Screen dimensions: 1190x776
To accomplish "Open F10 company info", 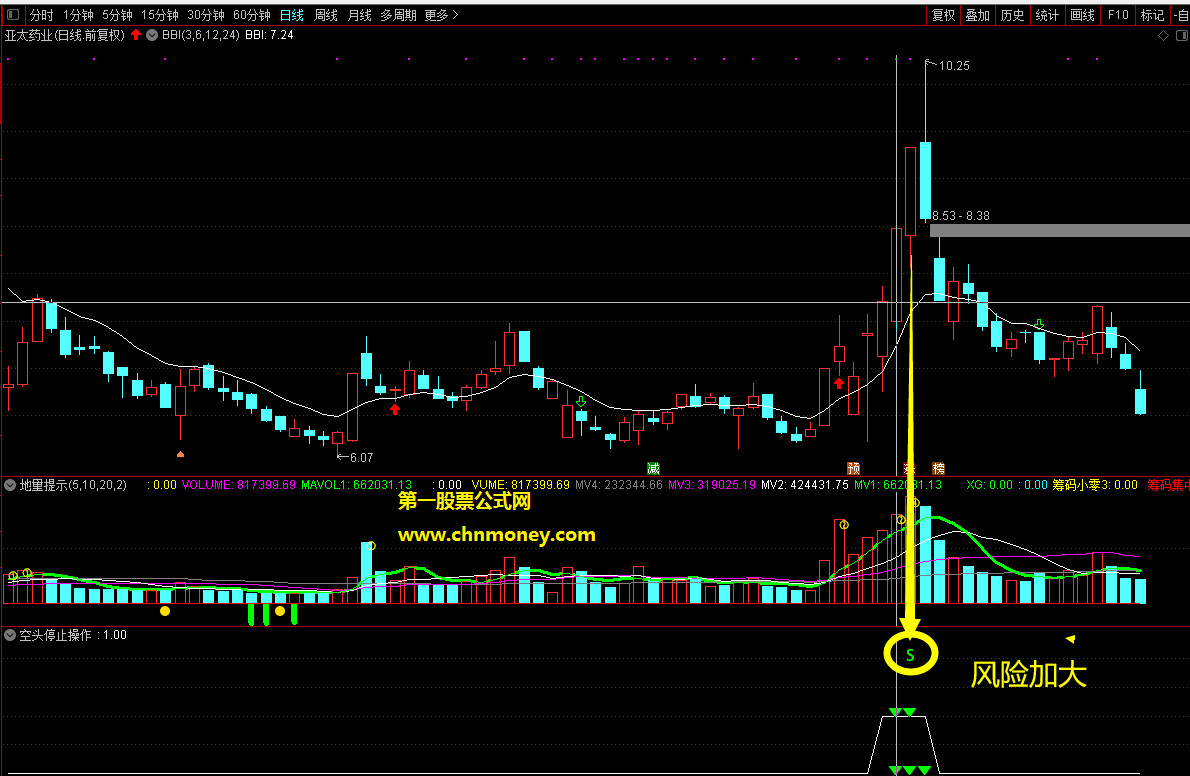I will 1118,14.
